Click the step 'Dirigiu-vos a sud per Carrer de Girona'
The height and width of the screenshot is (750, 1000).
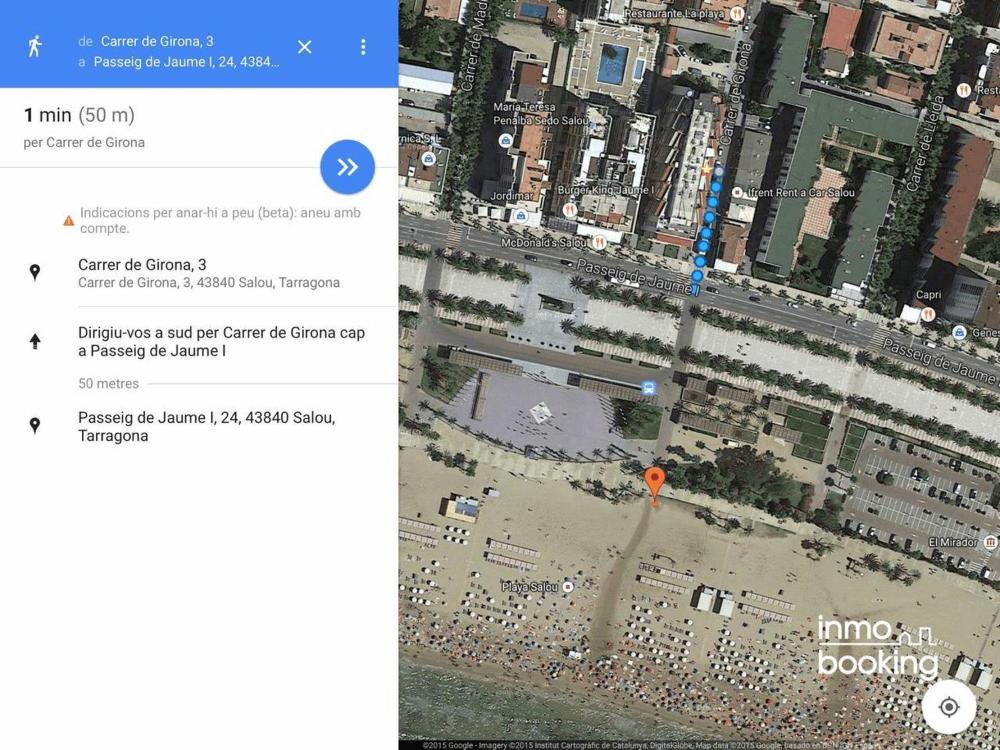coord(221,341)
